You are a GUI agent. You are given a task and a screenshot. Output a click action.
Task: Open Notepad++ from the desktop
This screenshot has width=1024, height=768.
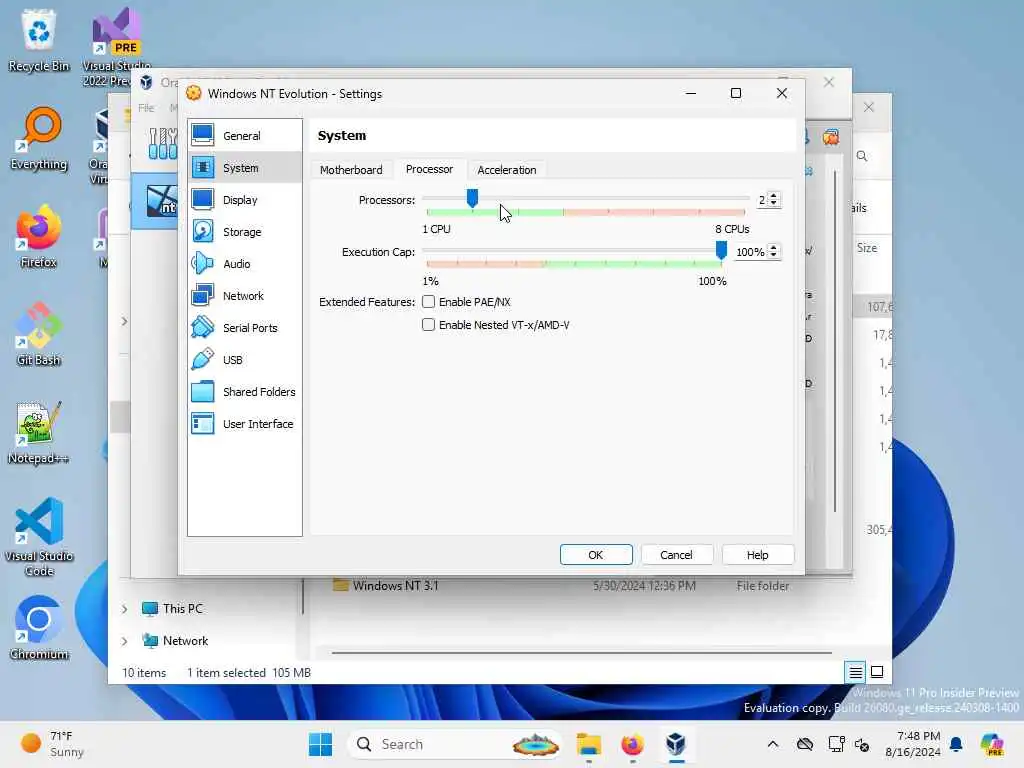(x=39, y=432)
